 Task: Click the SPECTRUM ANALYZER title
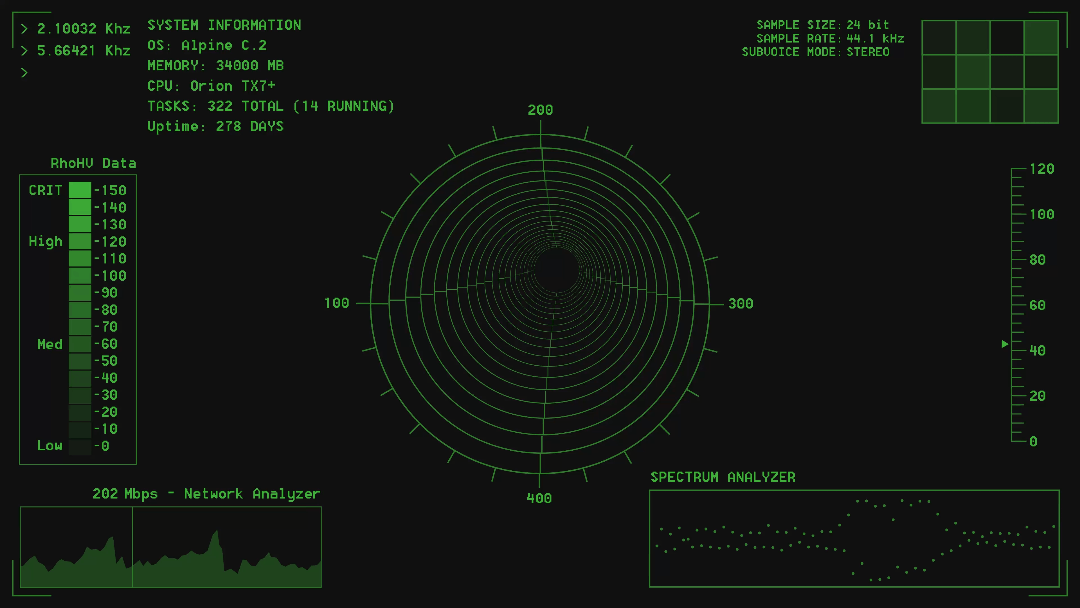(x=723, y=477)
